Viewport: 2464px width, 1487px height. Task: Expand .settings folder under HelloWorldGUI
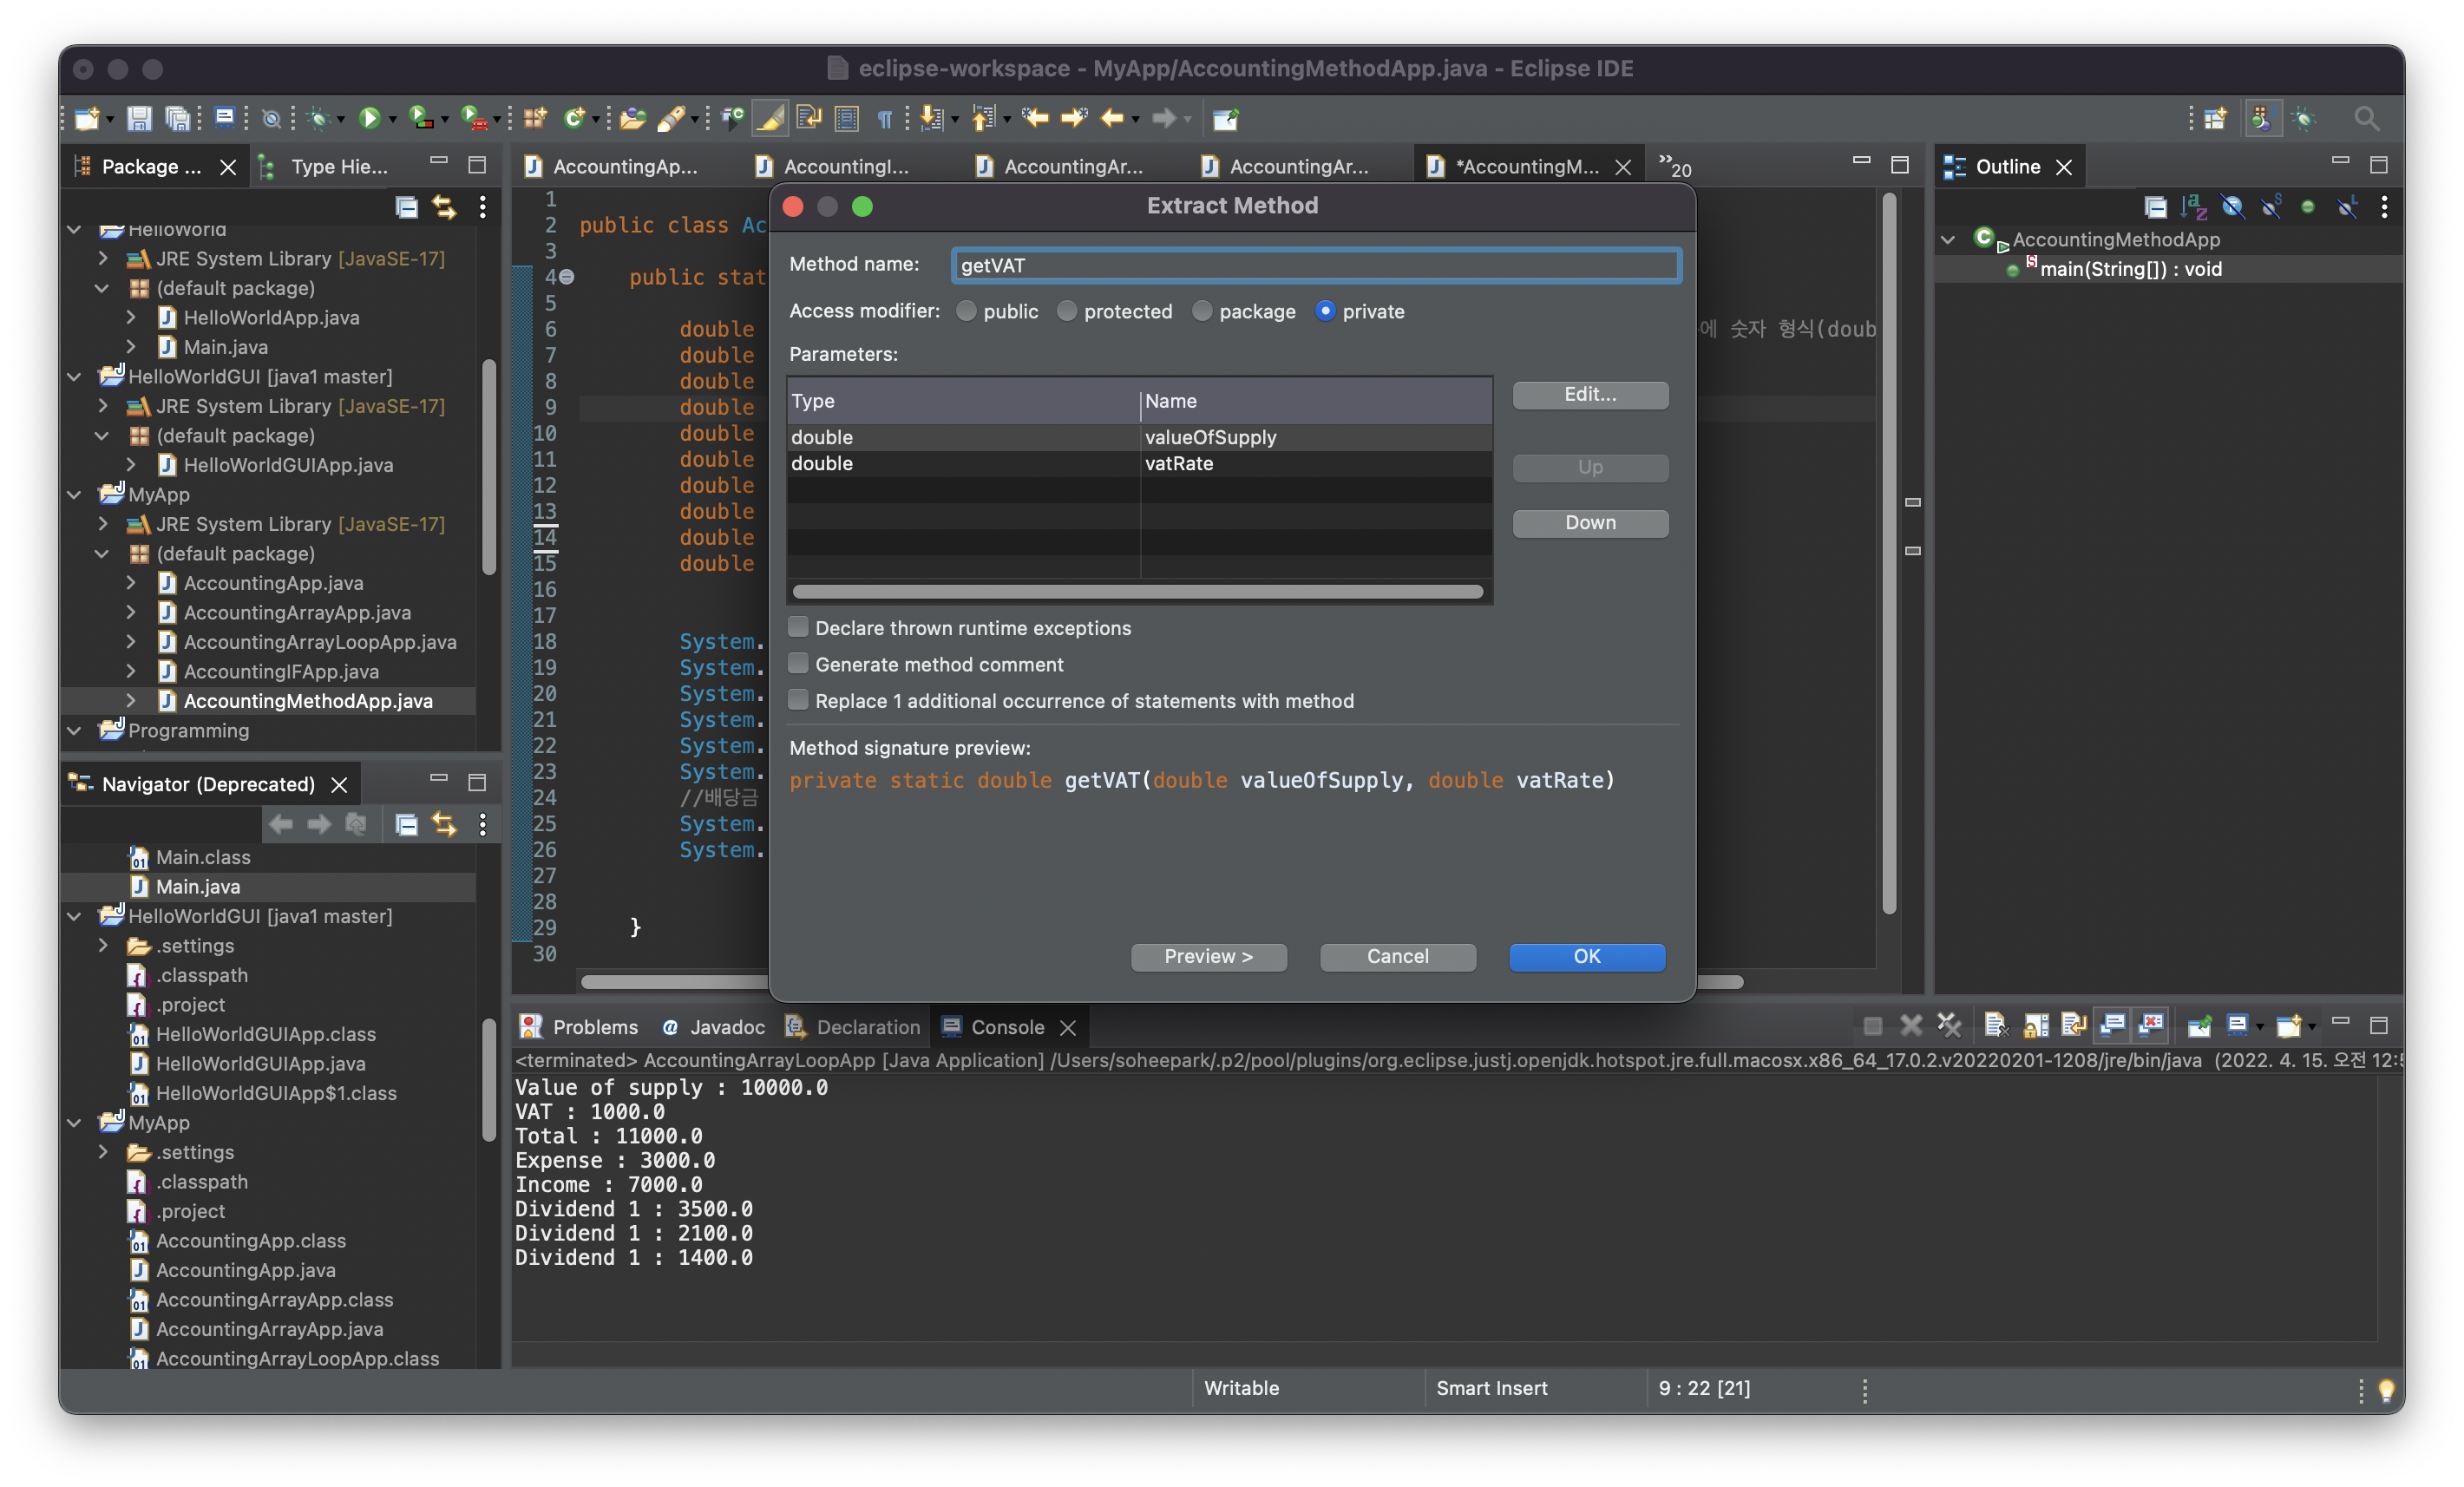(103, 945)
